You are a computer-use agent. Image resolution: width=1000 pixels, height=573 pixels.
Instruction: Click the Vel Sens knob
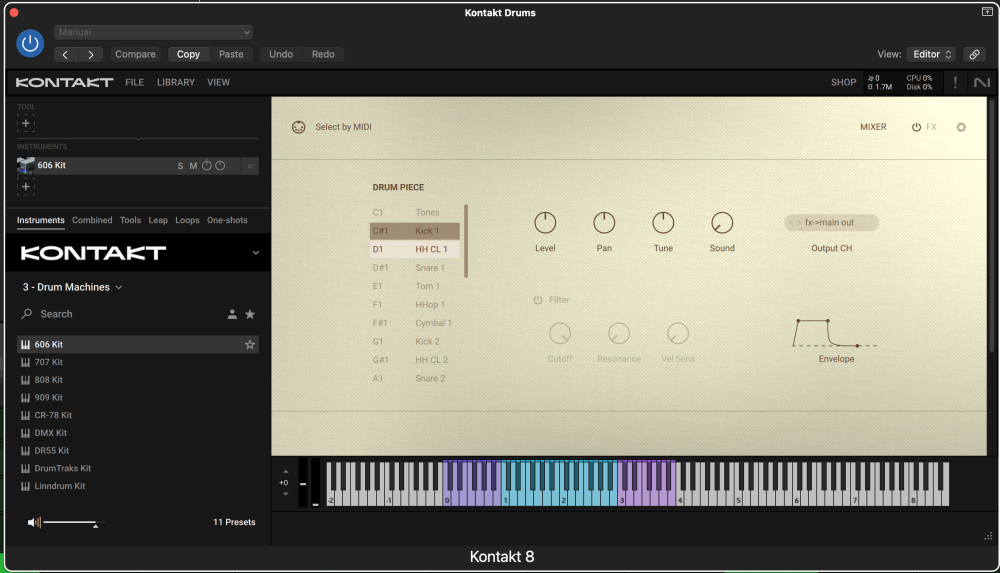click(x=678, y=333)
